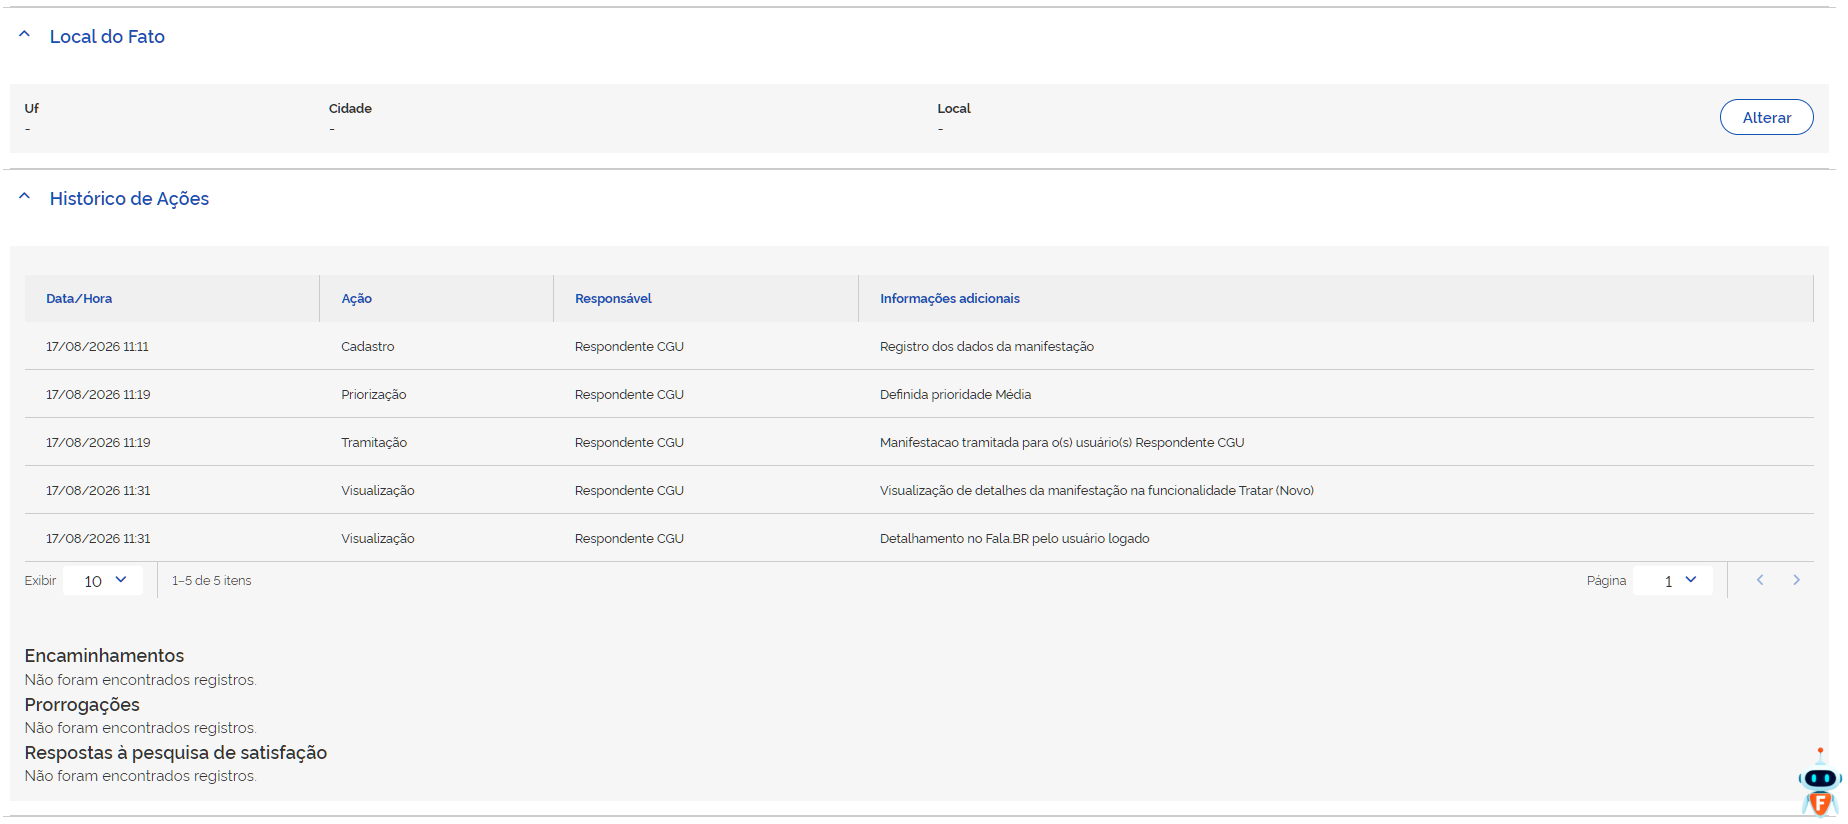Click the Informações adicionais column header
The width and height of the screenshot is (1848, 824).
click(950, 298)
